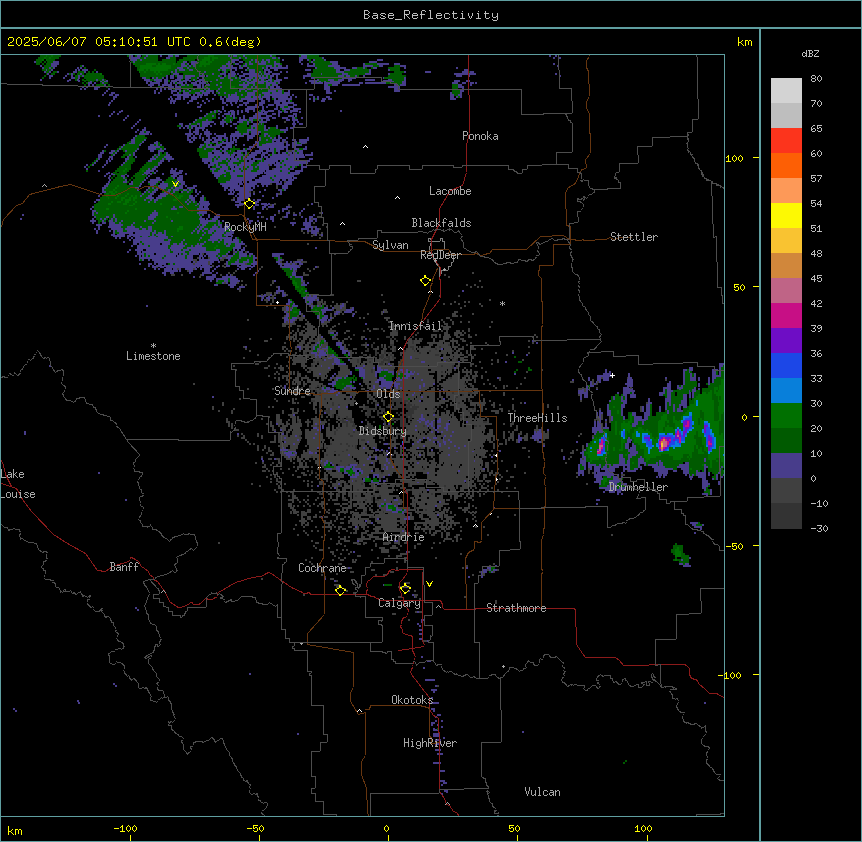Select the light blue swatch in the dBZ legend

(786, 391)
